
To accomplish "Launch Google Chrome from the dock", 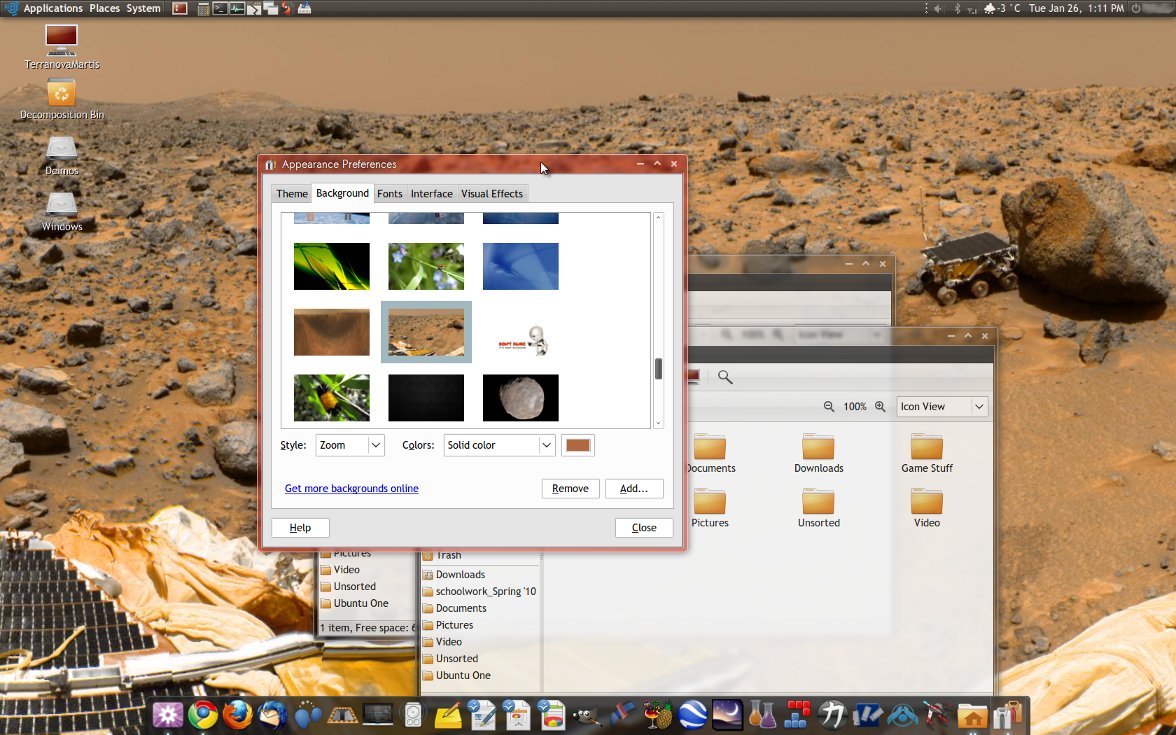I will pos(202,715).
